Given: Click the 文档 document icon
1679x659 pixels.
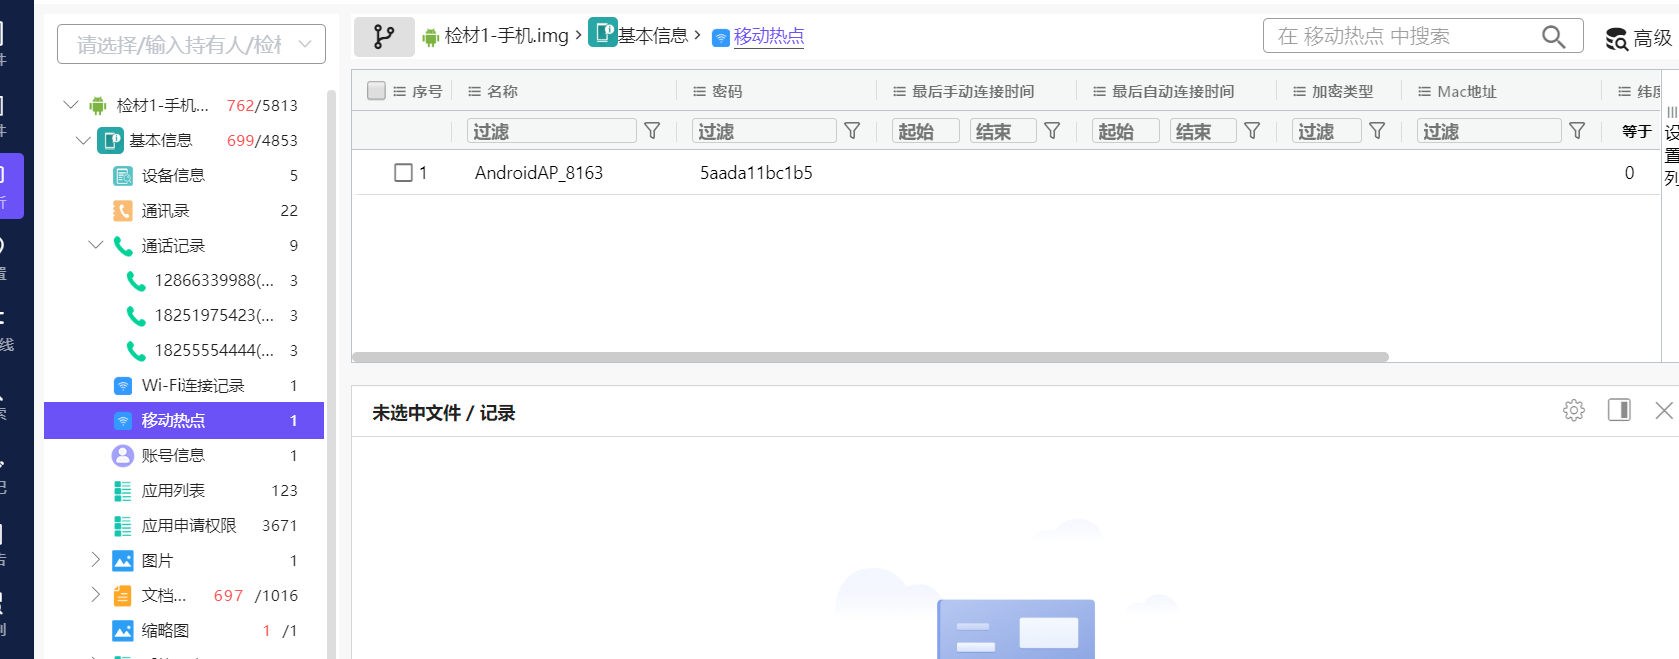Looking at the screenshot, I should pyautogui.click(x=123, y=596).
